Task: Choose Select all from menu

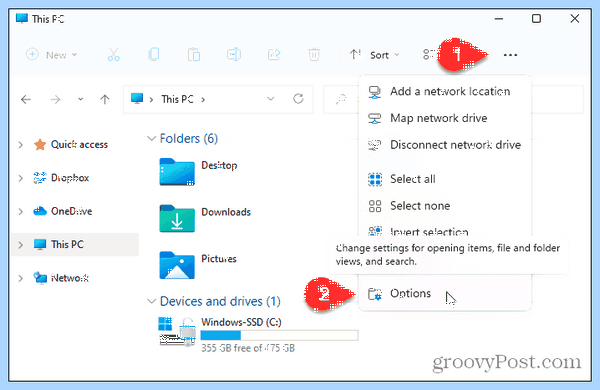Action: pyautogui.click(x=445, y=179)
